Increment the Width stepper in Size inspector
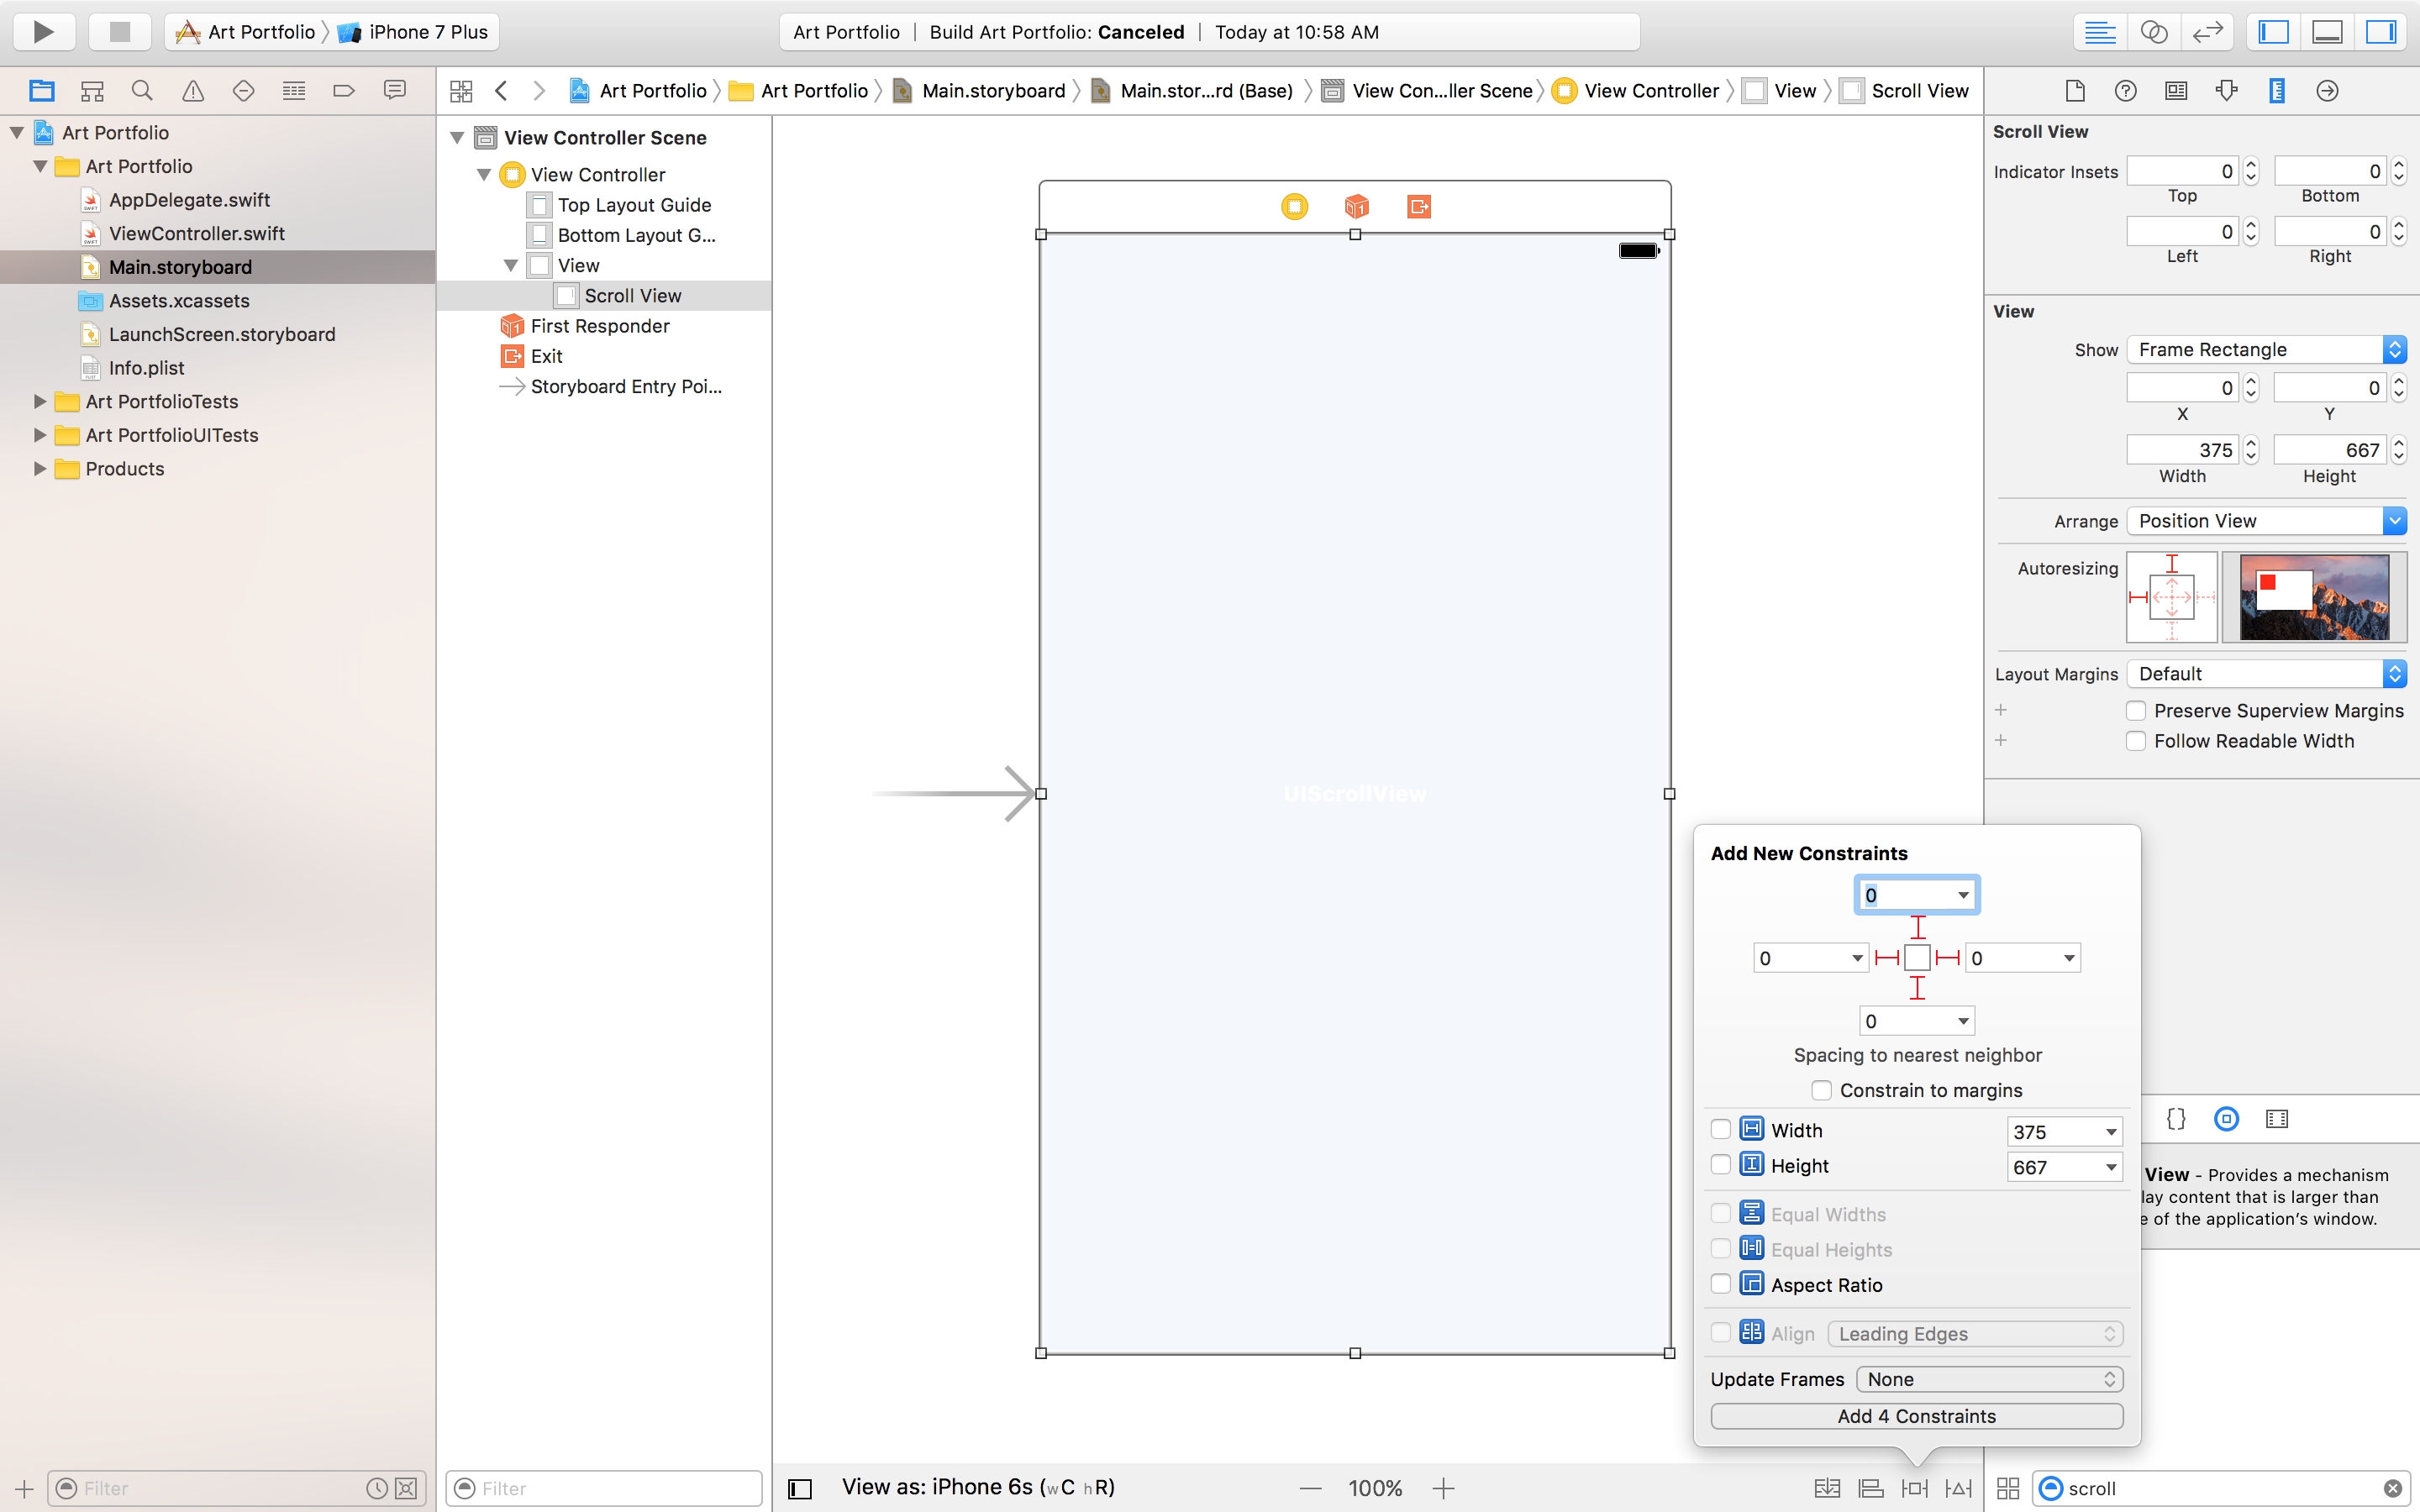This screenshot has width=2420, height=1512. coord(2250,443)
